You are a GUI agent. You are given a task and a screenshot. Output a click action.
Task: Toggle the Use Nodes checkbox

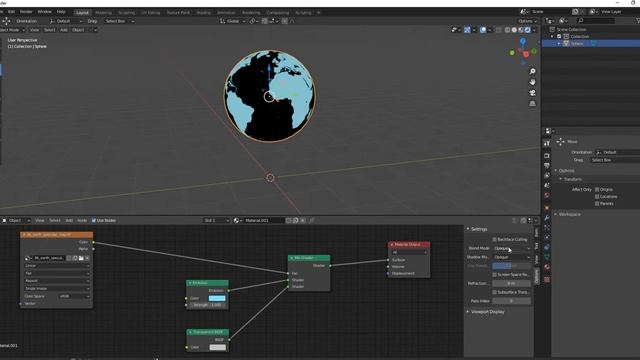pos(94,220)
